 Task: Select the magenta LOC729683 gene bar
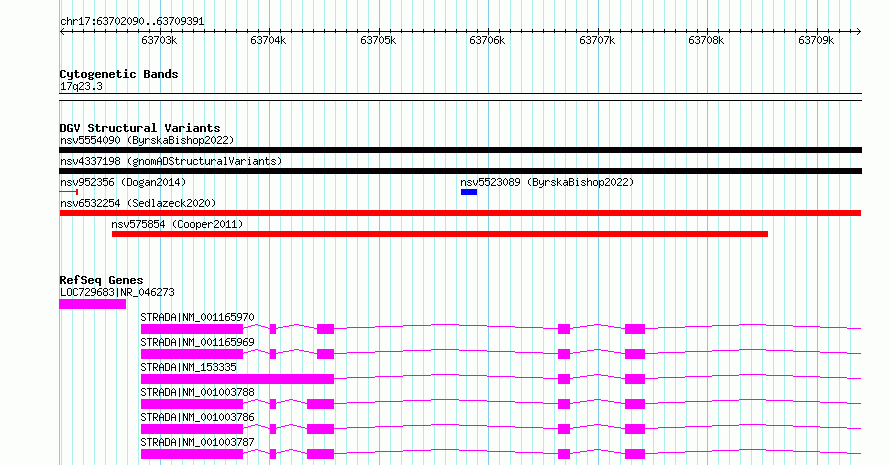click(93, 304)
